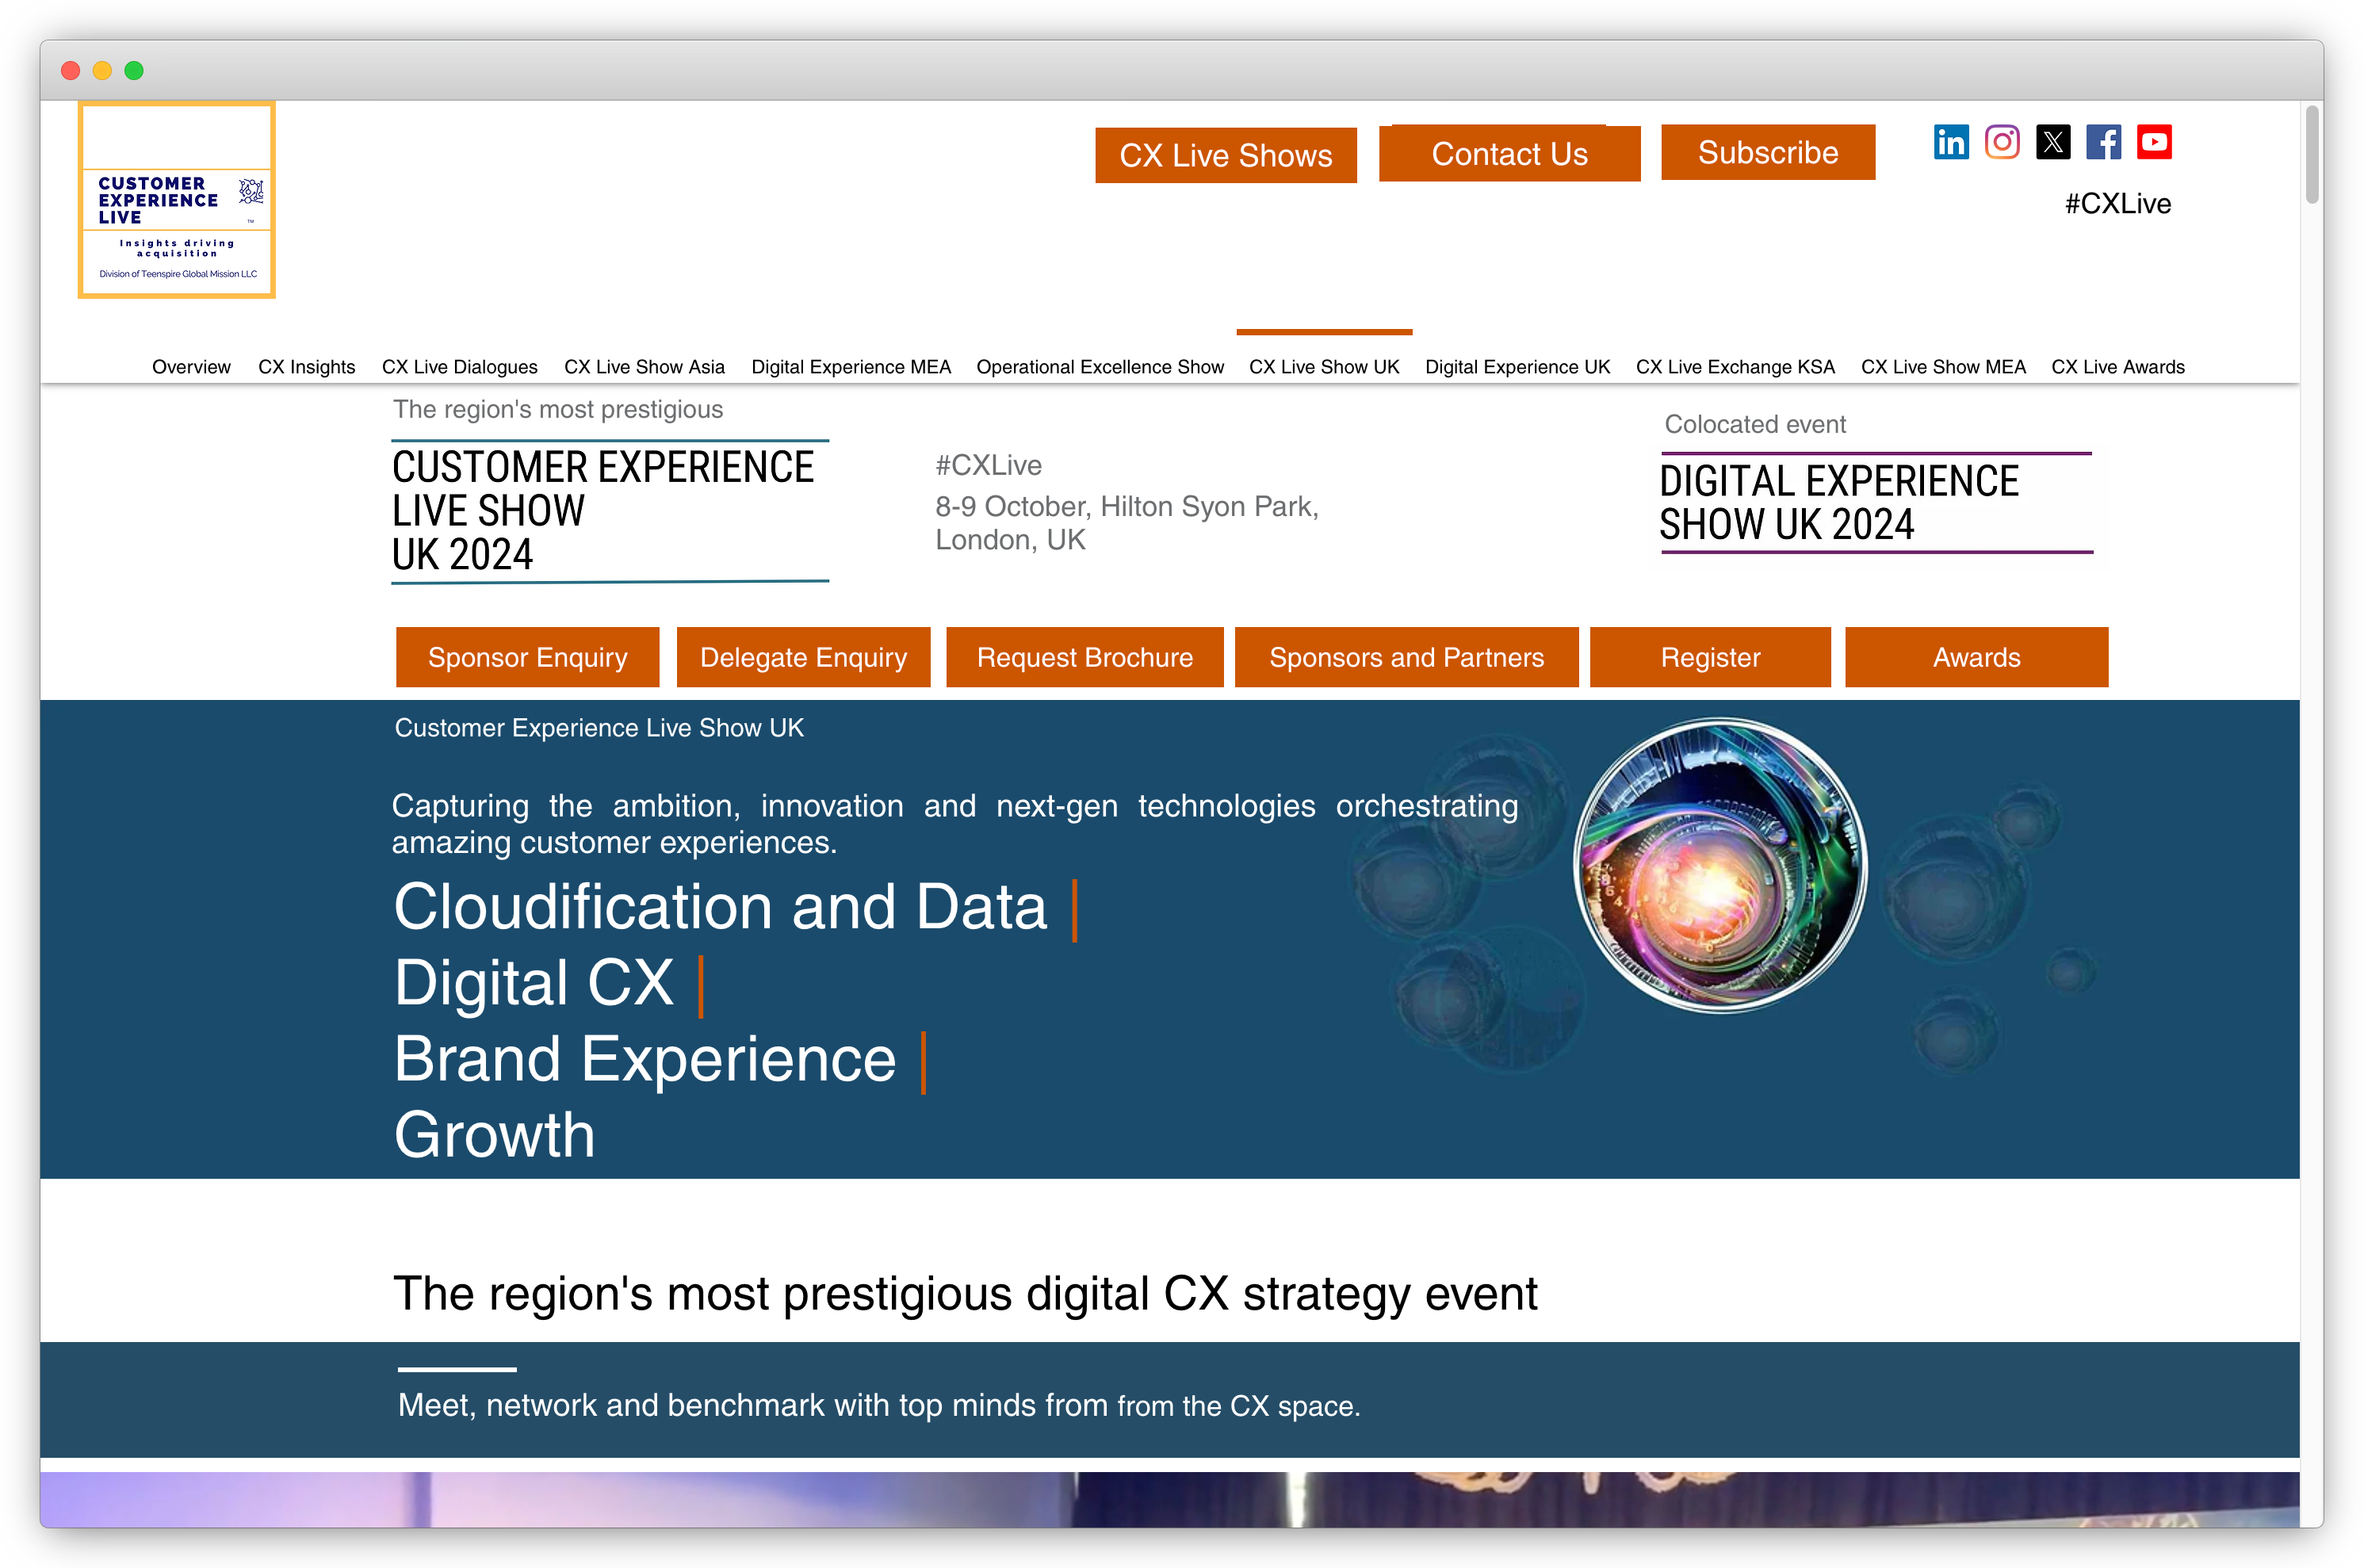Click the Customer Experience Live Show UK 2024 heading
This screenshot has height=1568, width=2364.
[x=603, y=511]
